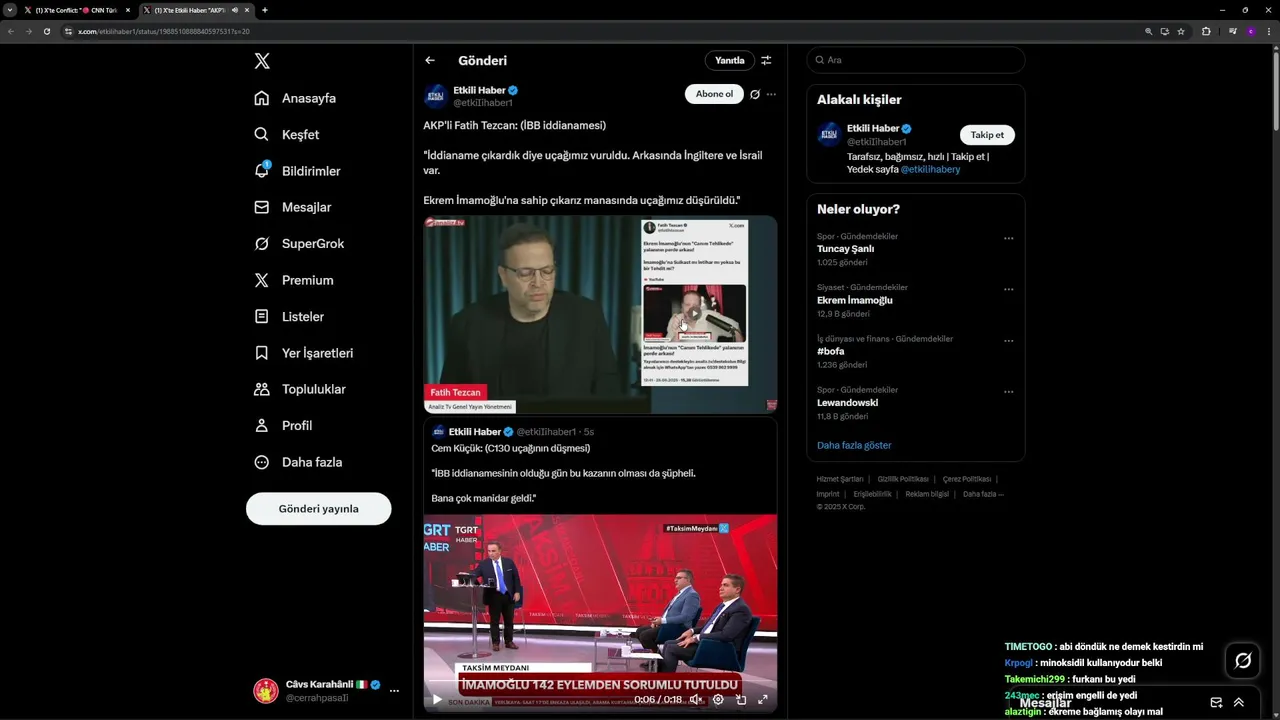Screen dimensions: 1280x720
Task: Enter fullscreen for the video
Action: 763,700
